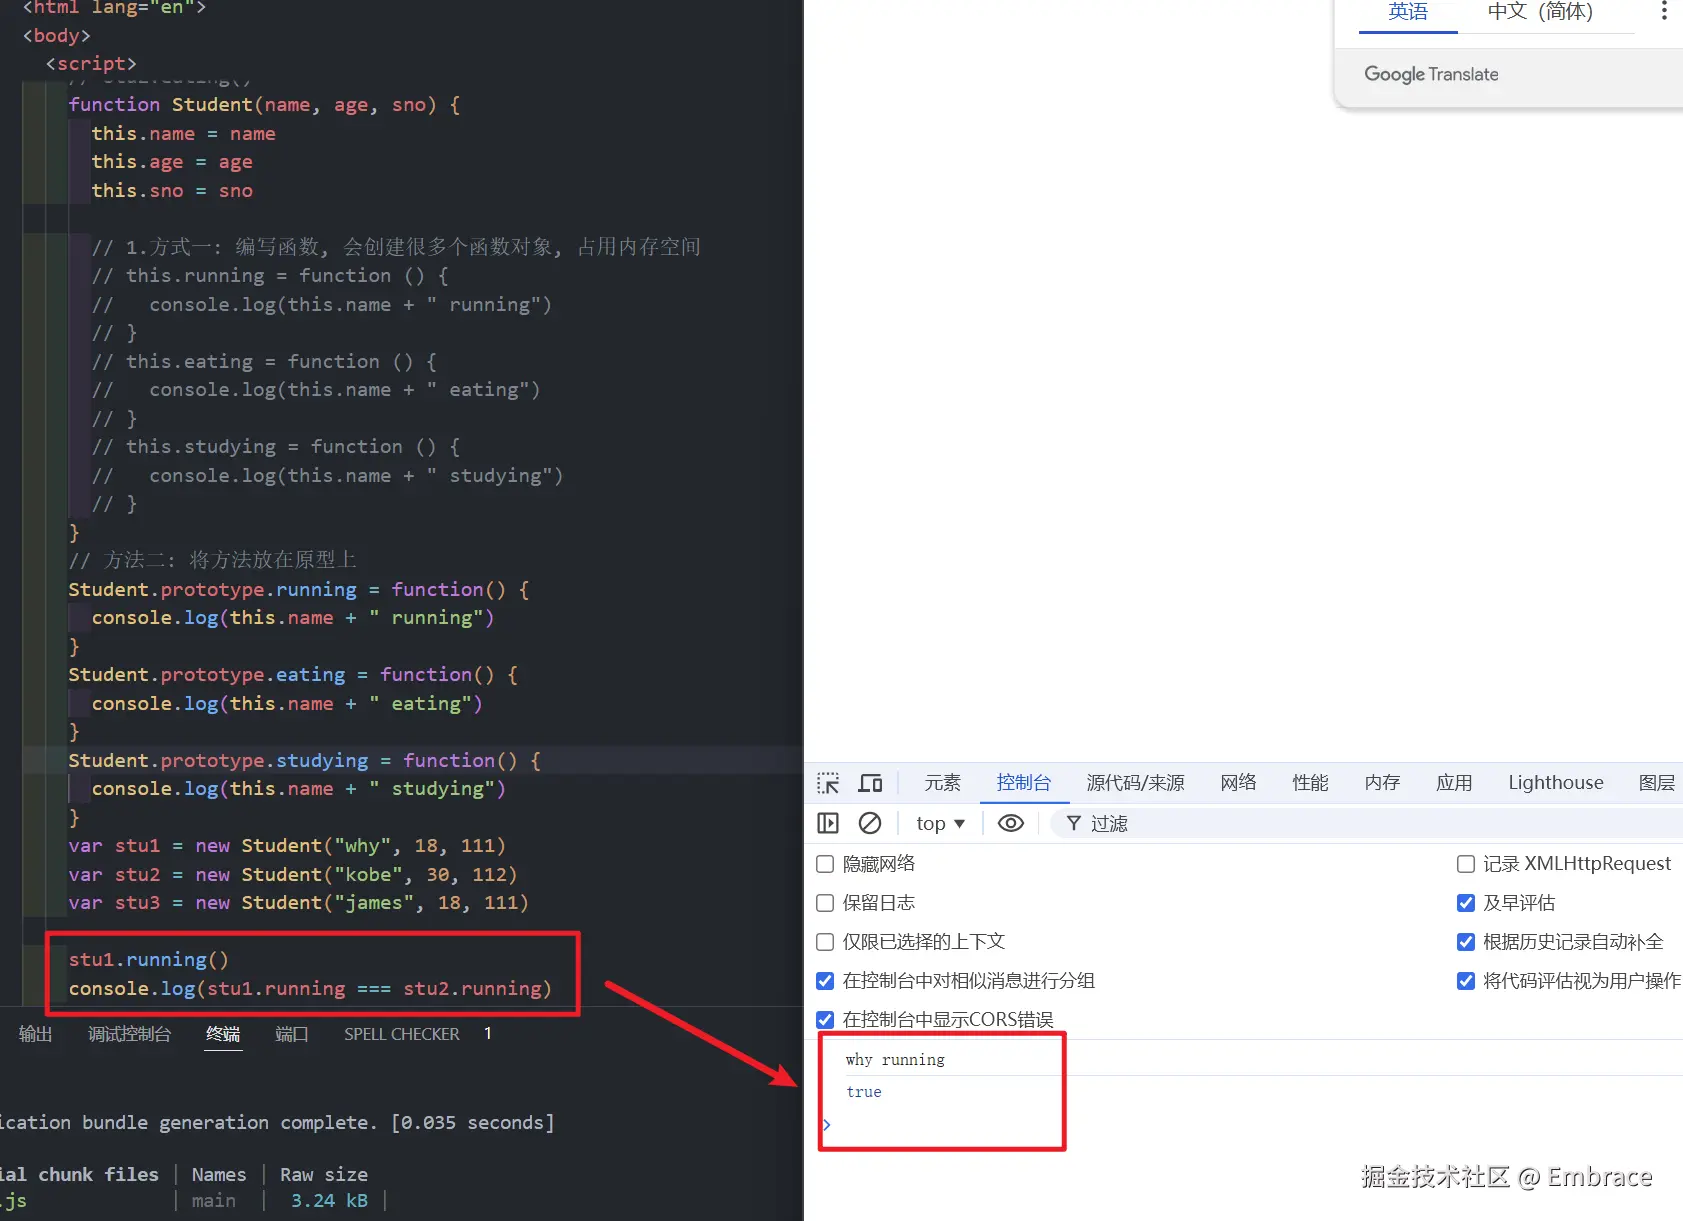Screen dimensions: 1683x1221
Task: Enable the 仅限已选择的上下文 checkbox
Action: pyautogui.click(x=825, y=942)
